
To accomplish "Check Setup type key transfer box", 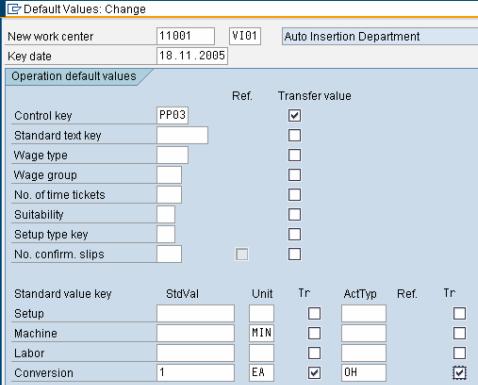I will [294, 234].
